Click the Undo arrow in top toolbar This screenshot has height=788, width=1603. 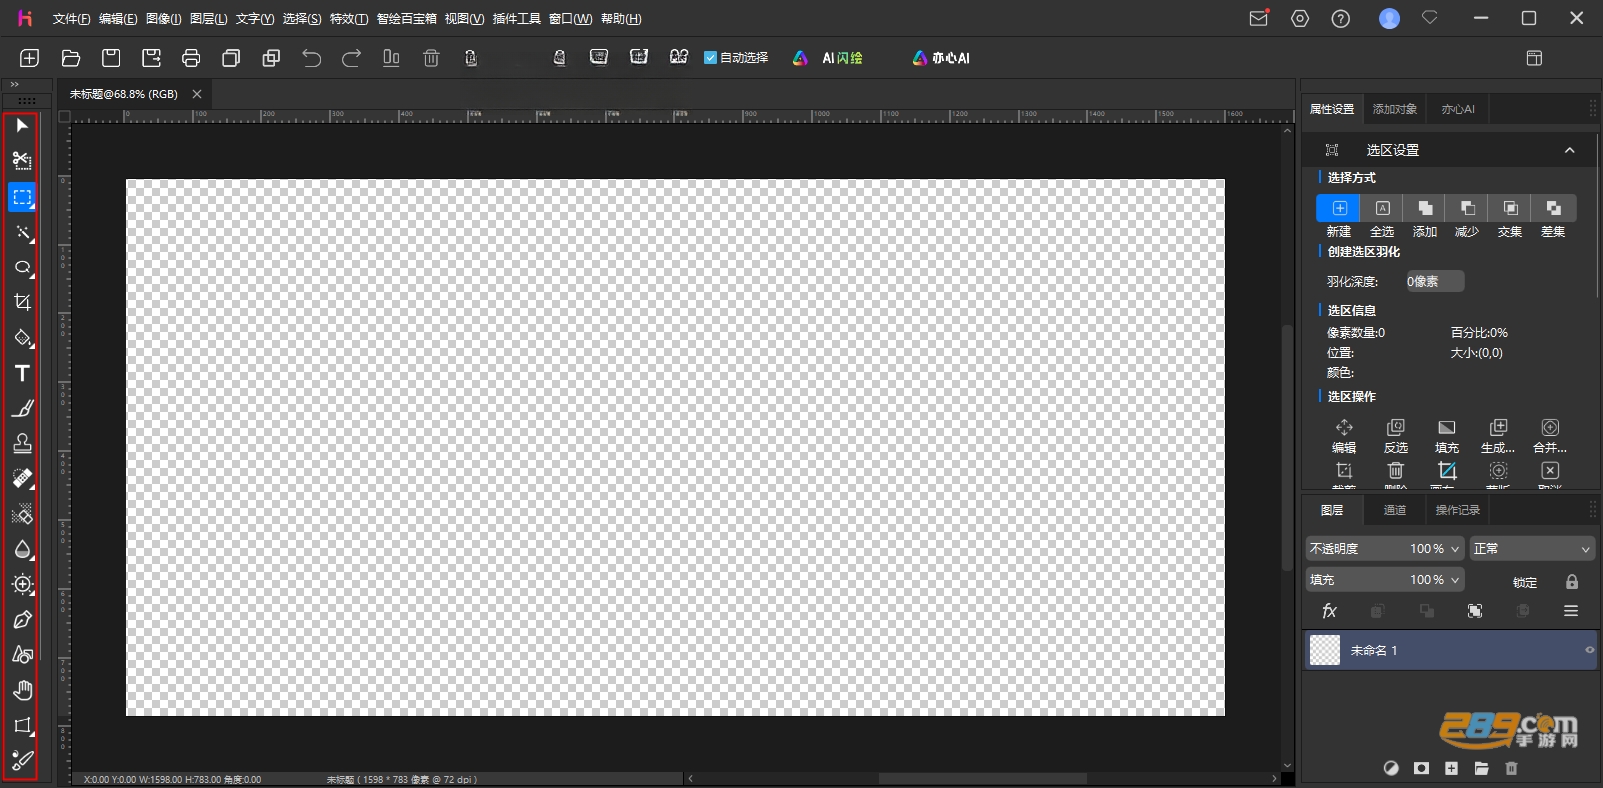click(x=311, y=58)
